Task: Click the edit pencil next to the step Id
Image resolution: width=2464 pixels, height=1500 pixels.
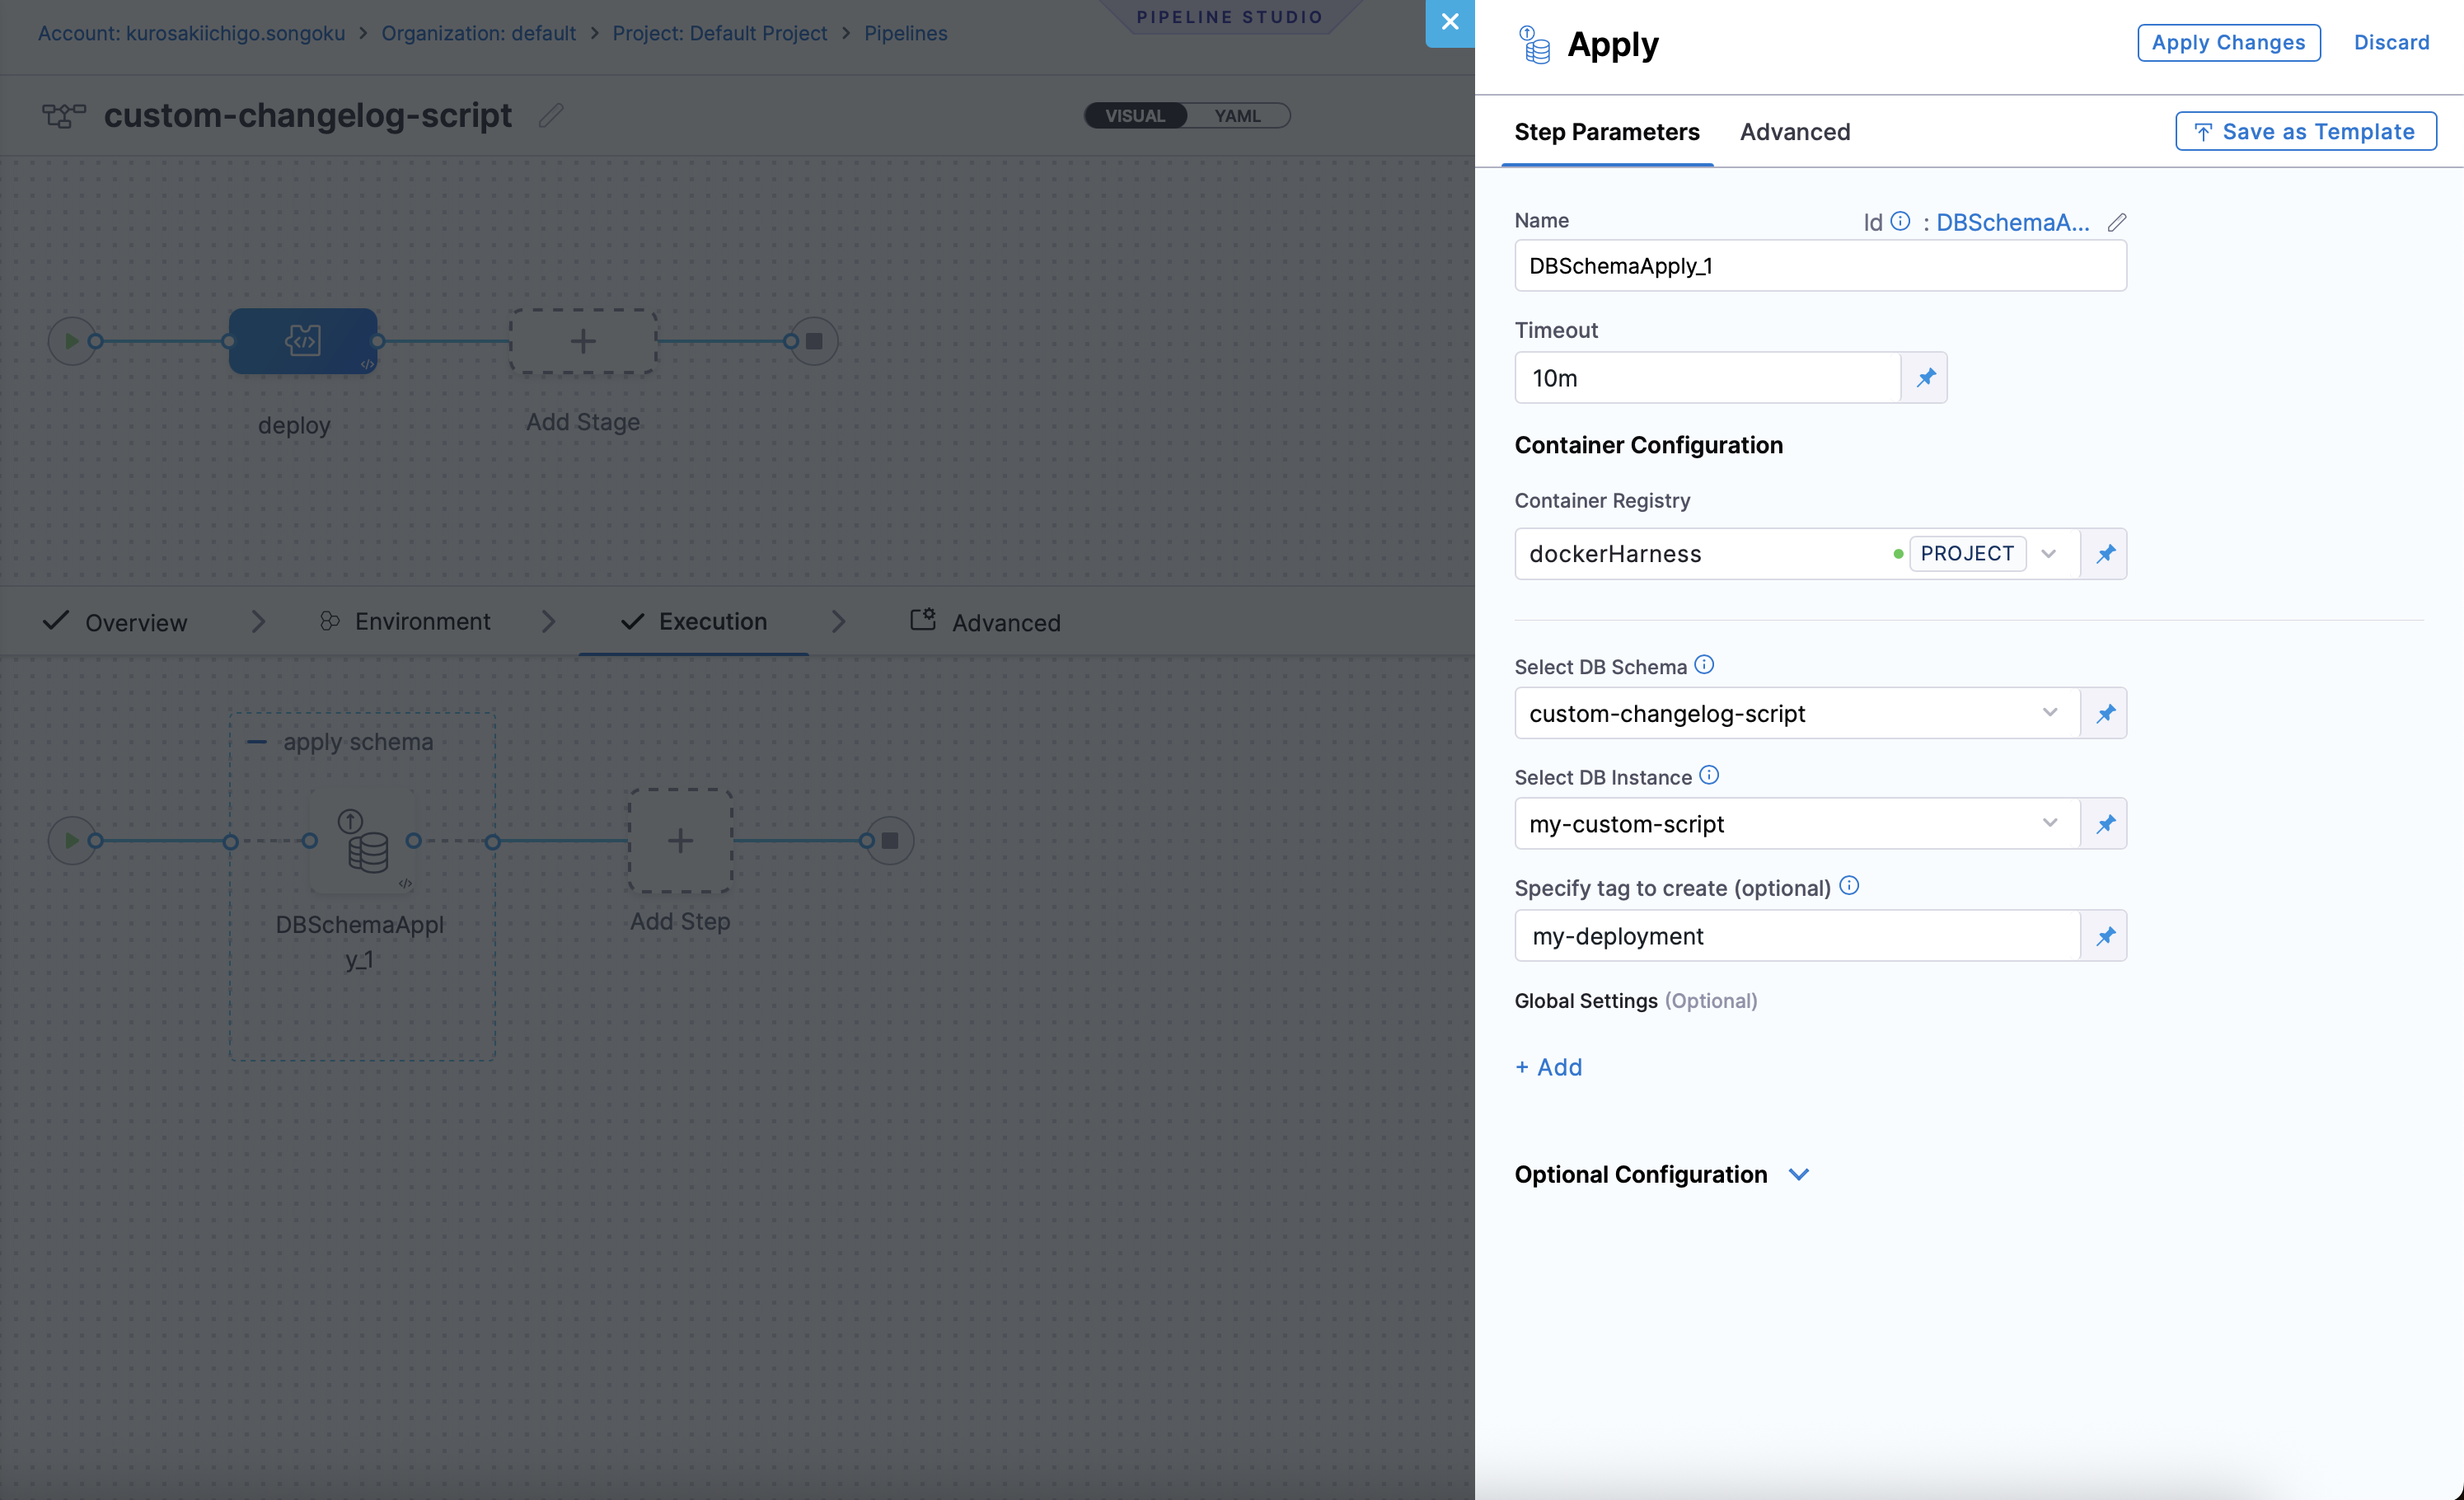Action: click(2117, 222)
